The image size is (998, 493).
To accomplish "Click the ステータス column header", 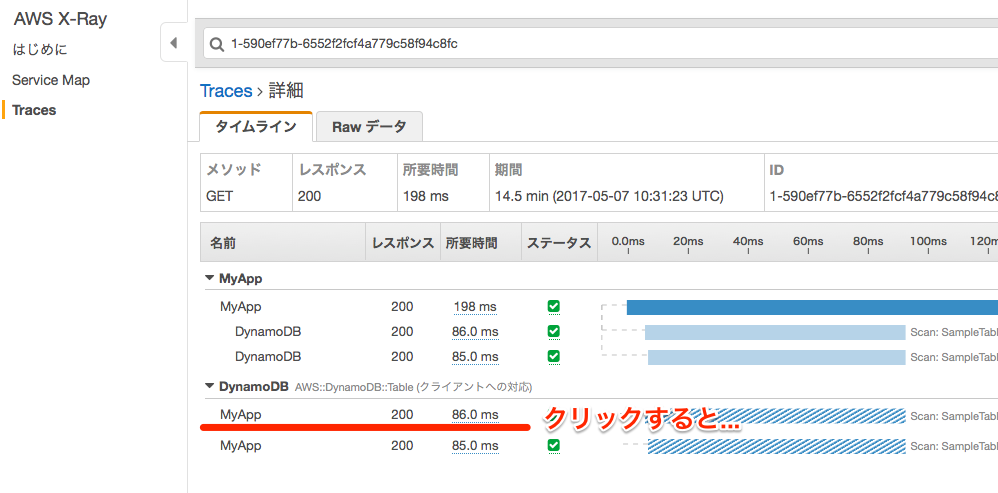I will [559, 242].
